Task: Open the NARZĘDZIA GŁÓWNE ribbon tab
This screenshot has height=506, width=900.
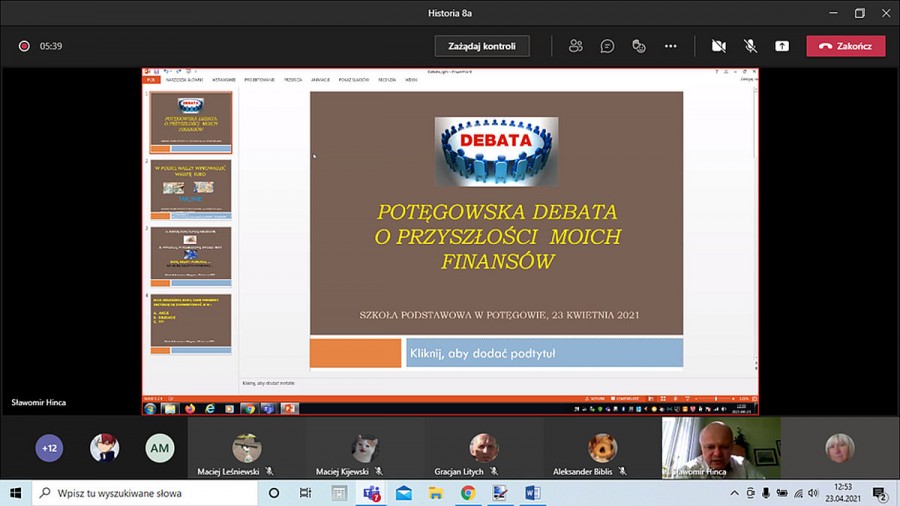Action: (x=184, y=79)
